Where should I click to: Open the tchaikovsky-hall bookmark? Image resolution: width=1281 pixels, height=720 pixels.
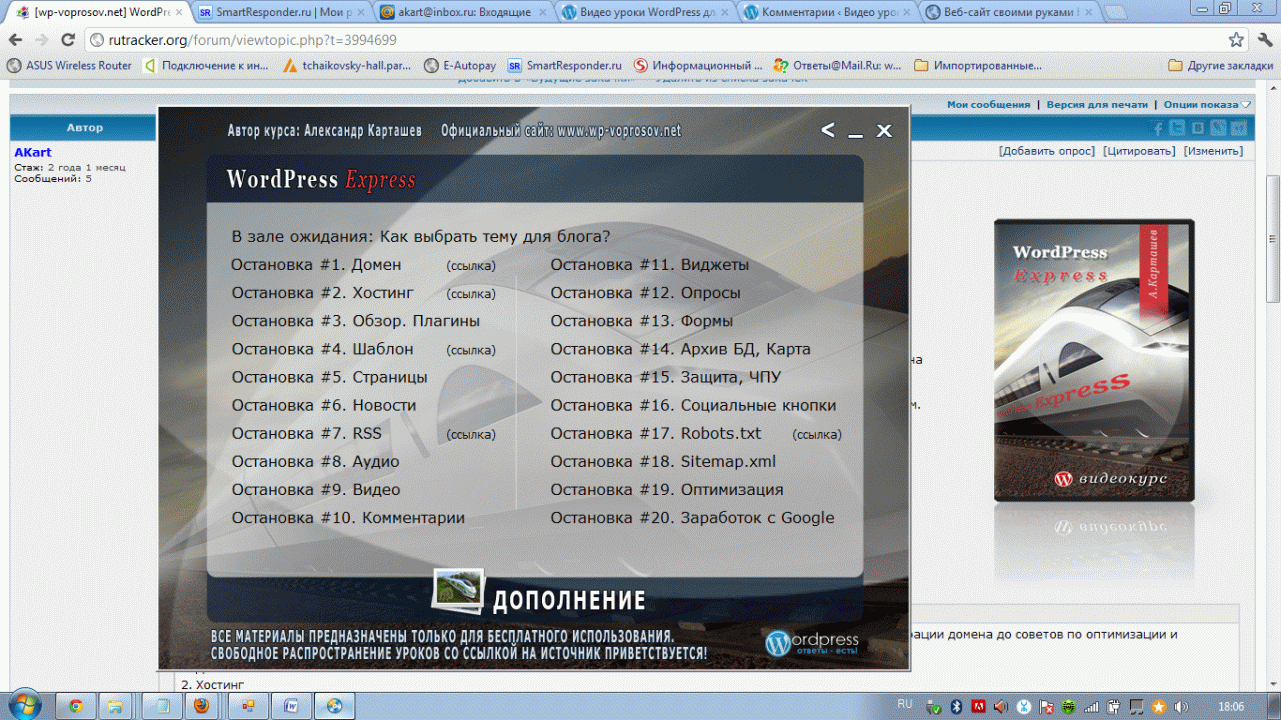pyautogui.click(x=345, y=65)
